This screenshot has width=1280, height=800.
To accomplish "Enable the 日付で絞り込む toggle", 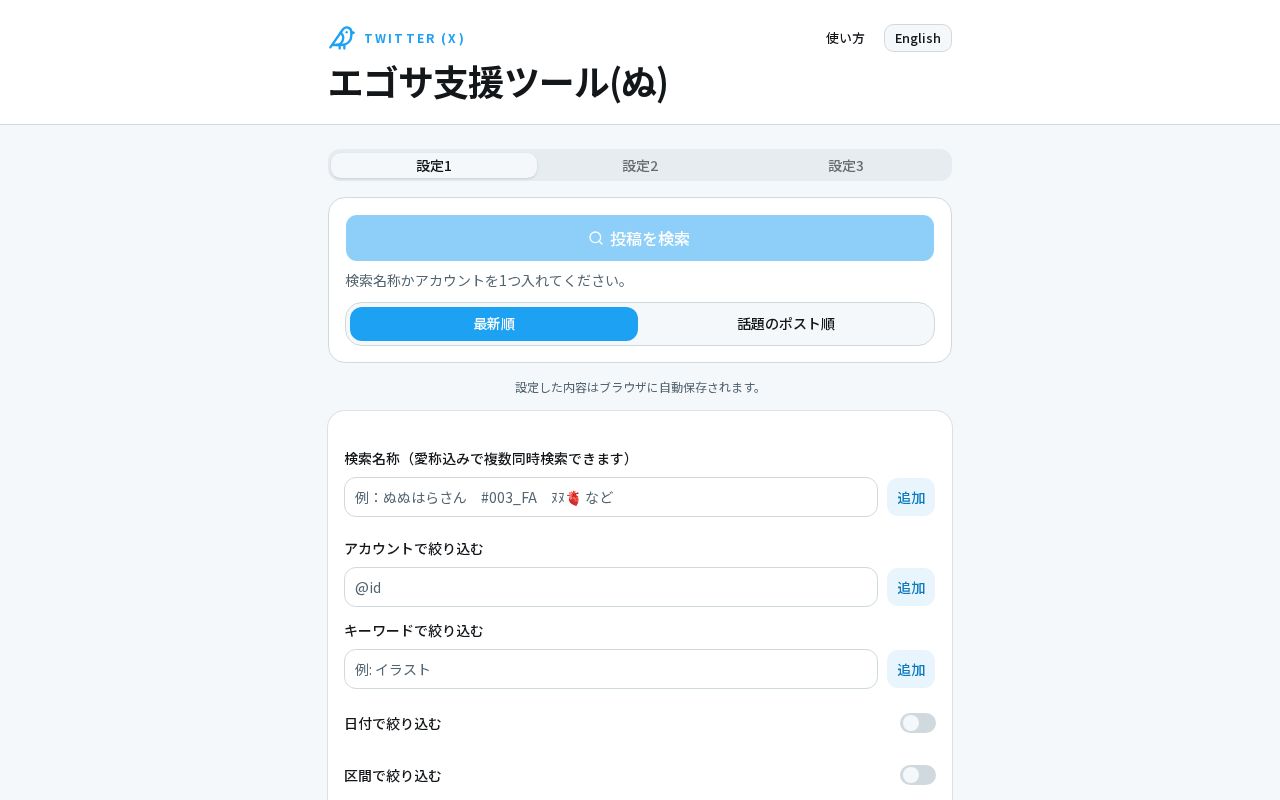I will (918, 723).
